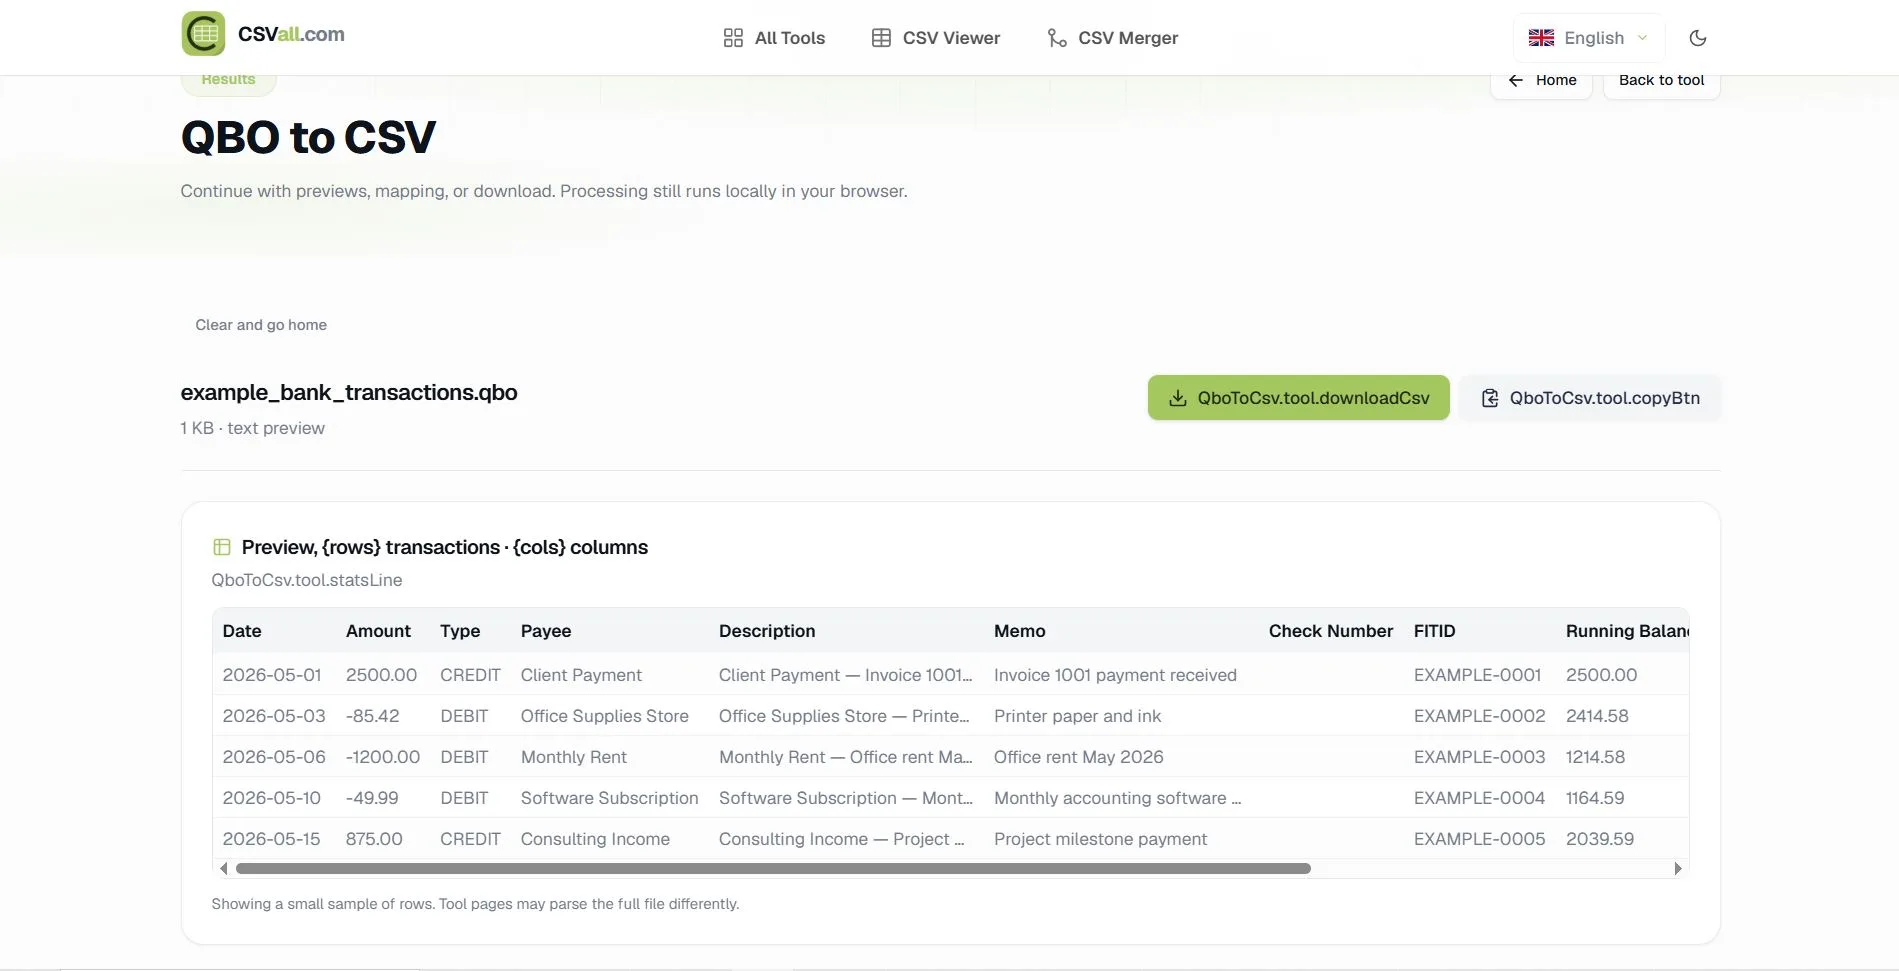
Task: Open CSV Merger from the navigation
Action: [1112, 38]
